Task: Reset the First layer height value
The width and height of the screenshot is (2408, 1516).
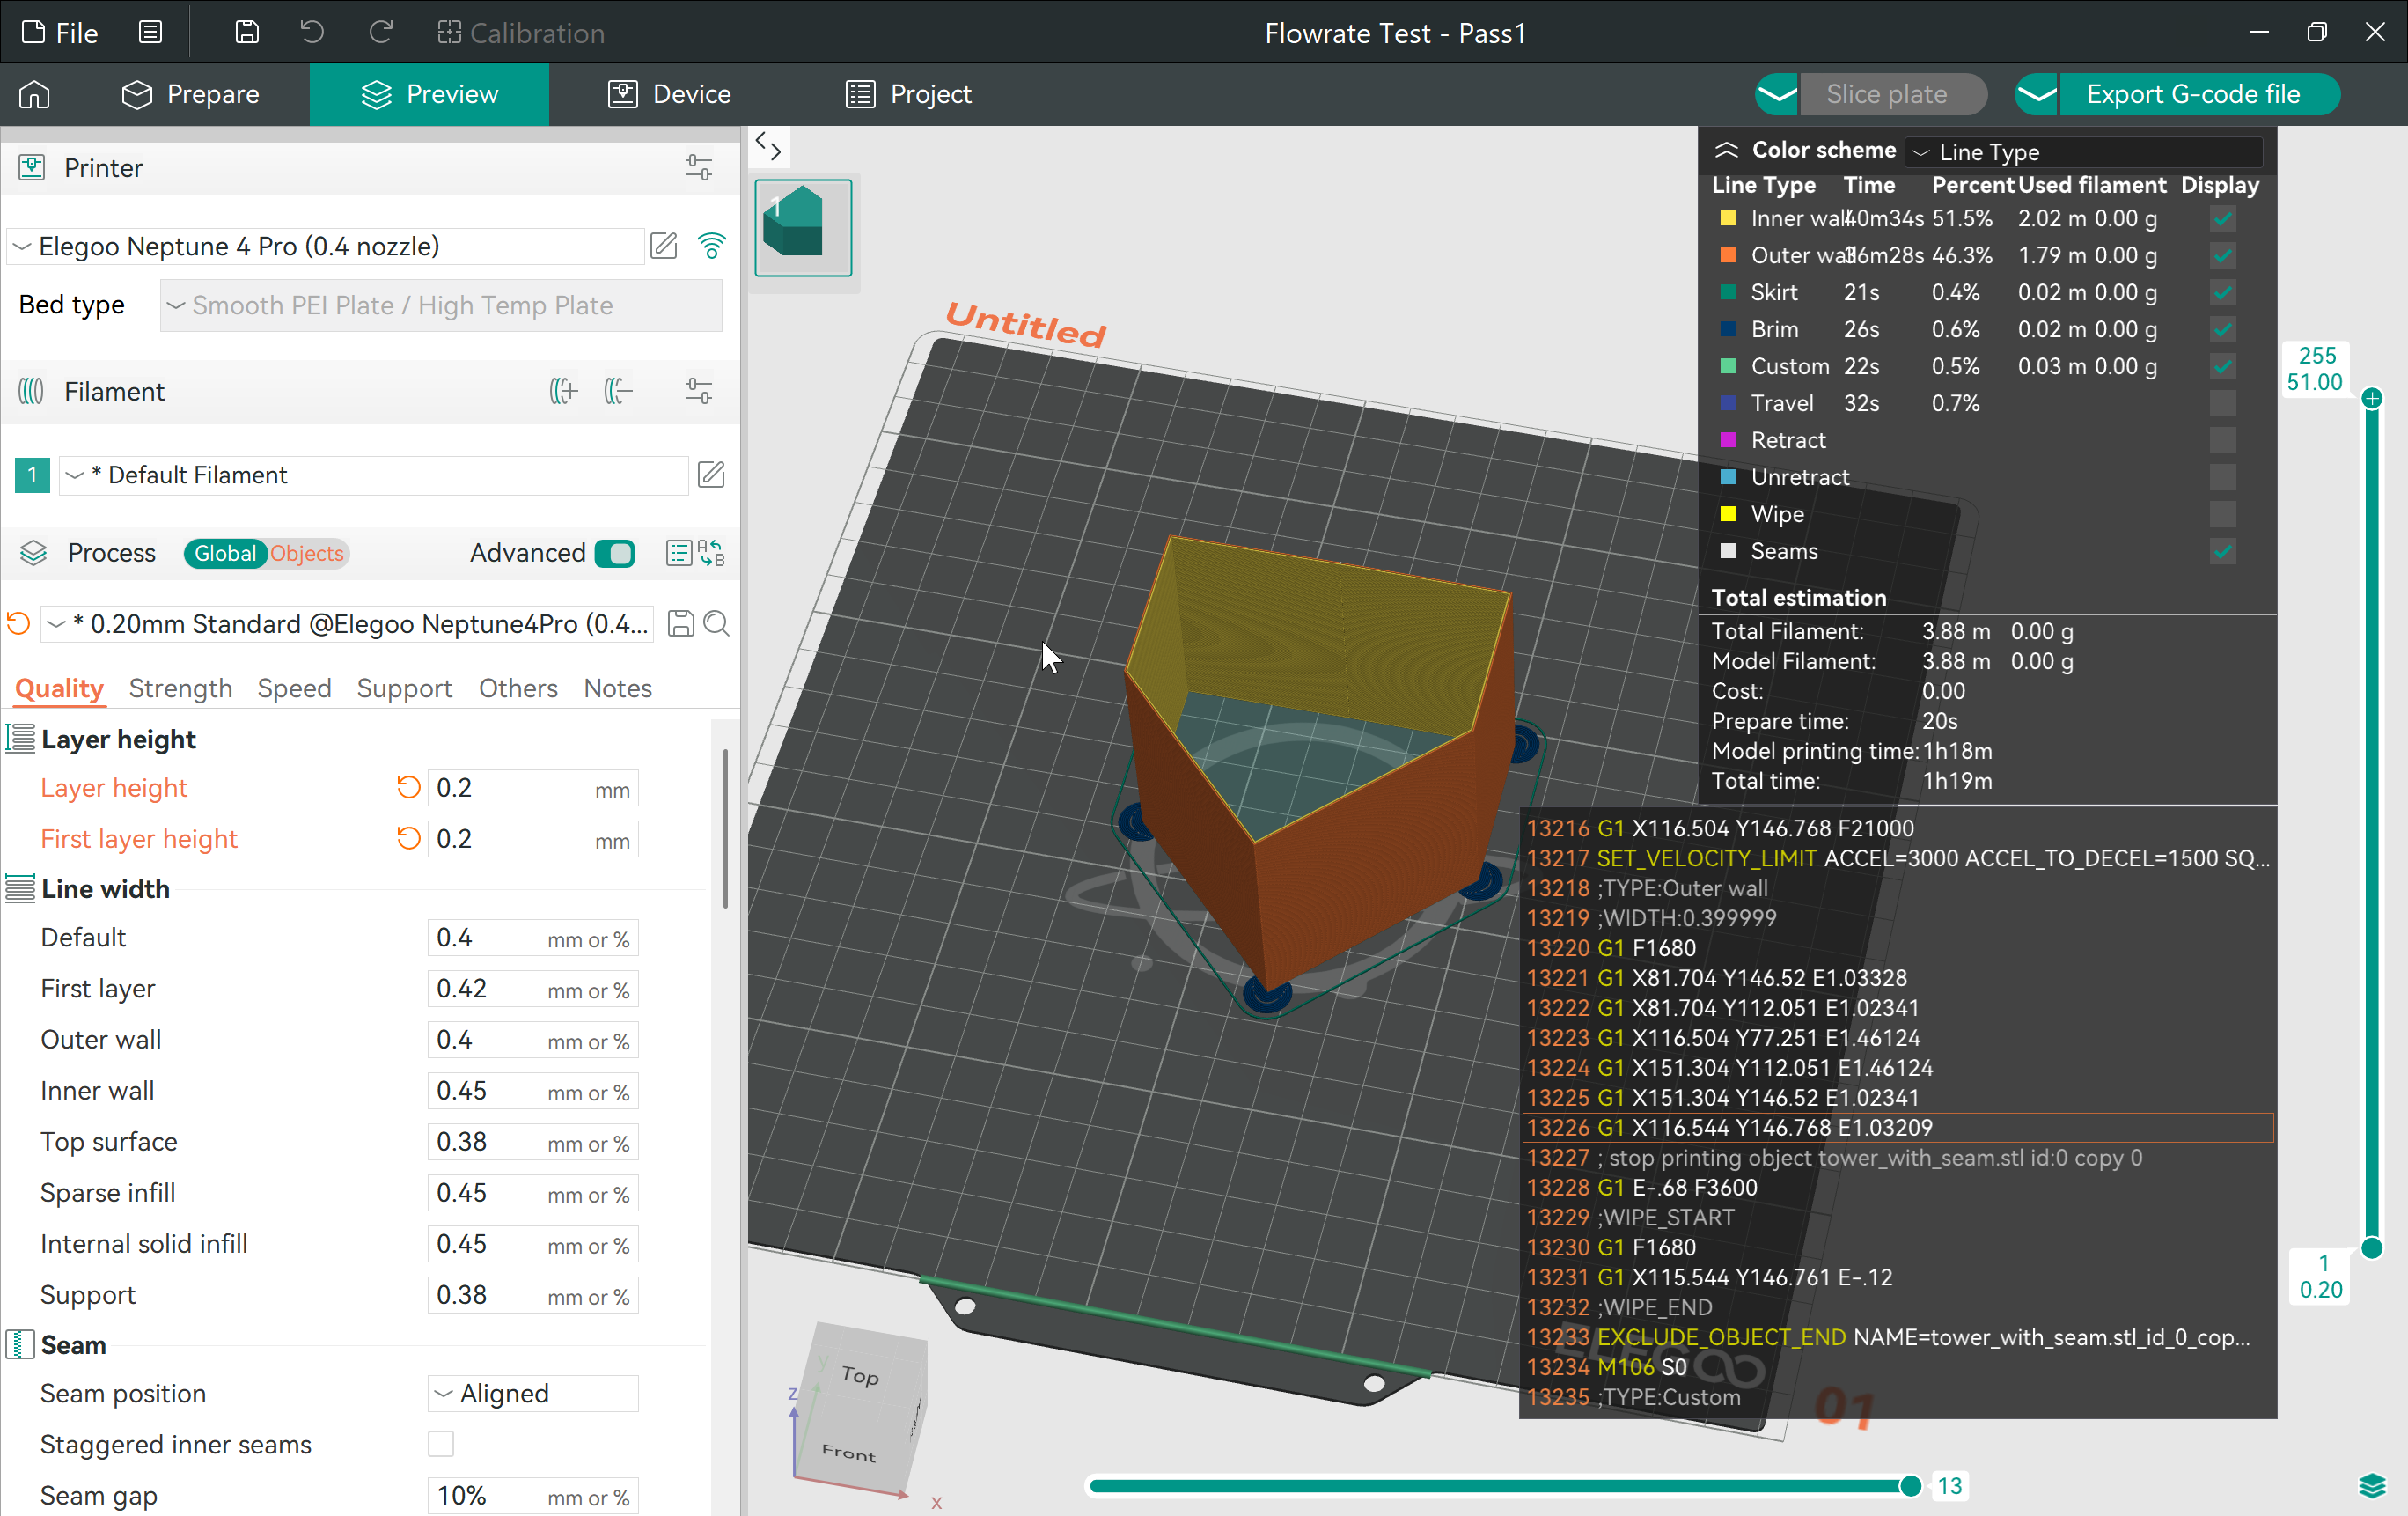Action: (x=408, y=838)
